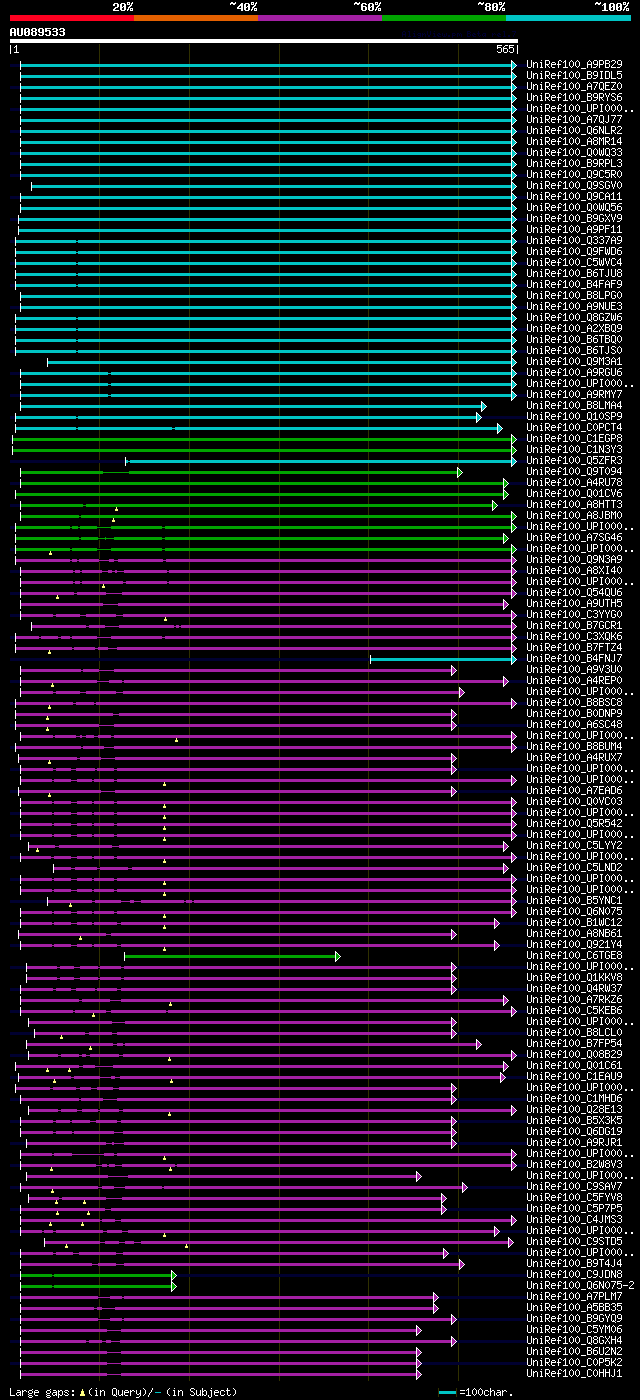640x1400 pixels.
Task: Select label UniRef100_Q5R542
Action: tap(574, 823)
